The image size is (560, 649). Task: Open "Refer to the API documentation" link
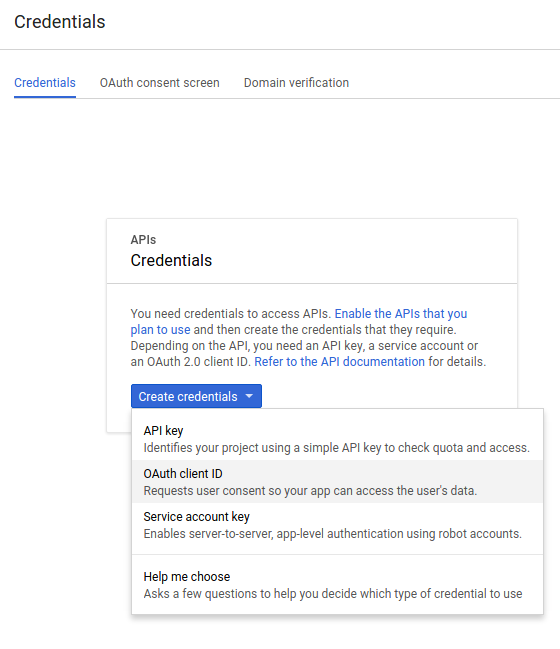click(x=339, y=362)
